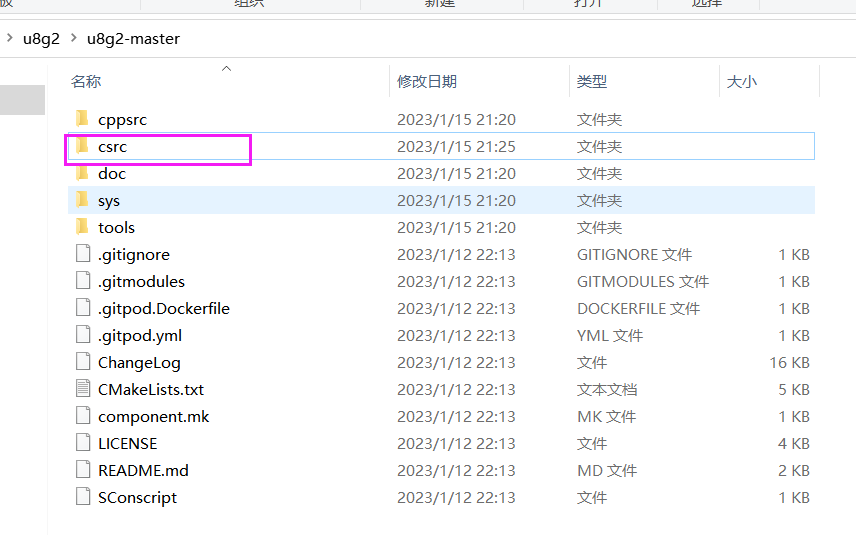
Task: Click the YML 文件 type cell
Action: [610, 335]
